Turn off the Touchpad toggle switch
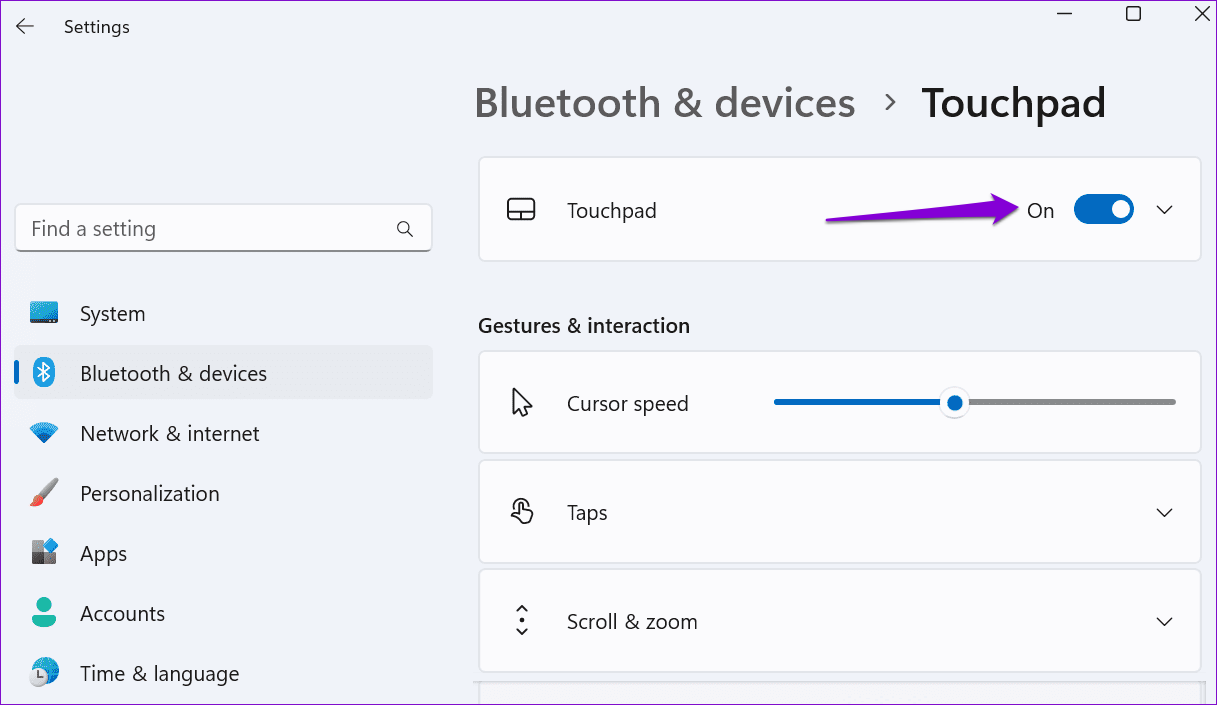 click(x=1103, y=210)
